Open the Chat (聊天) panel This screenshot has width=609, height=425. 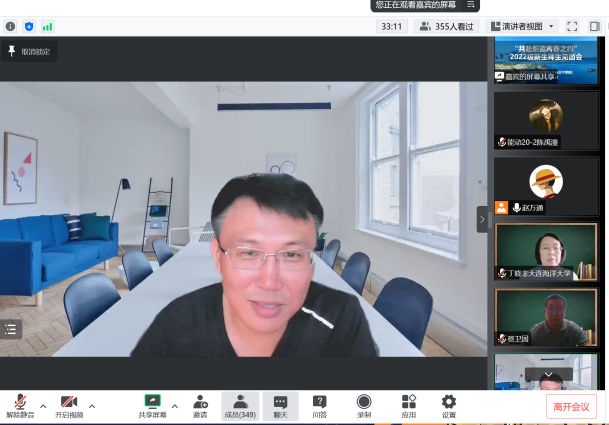pos(280,405)
